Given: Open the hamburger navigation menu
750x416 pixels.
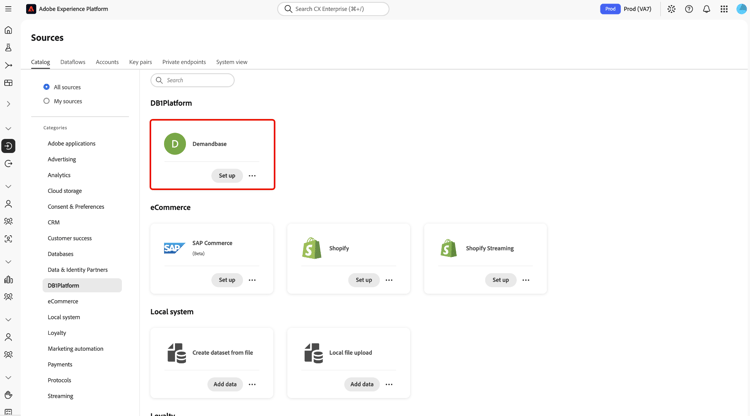Looking at the screenshot, I should [x=8, y=9].
